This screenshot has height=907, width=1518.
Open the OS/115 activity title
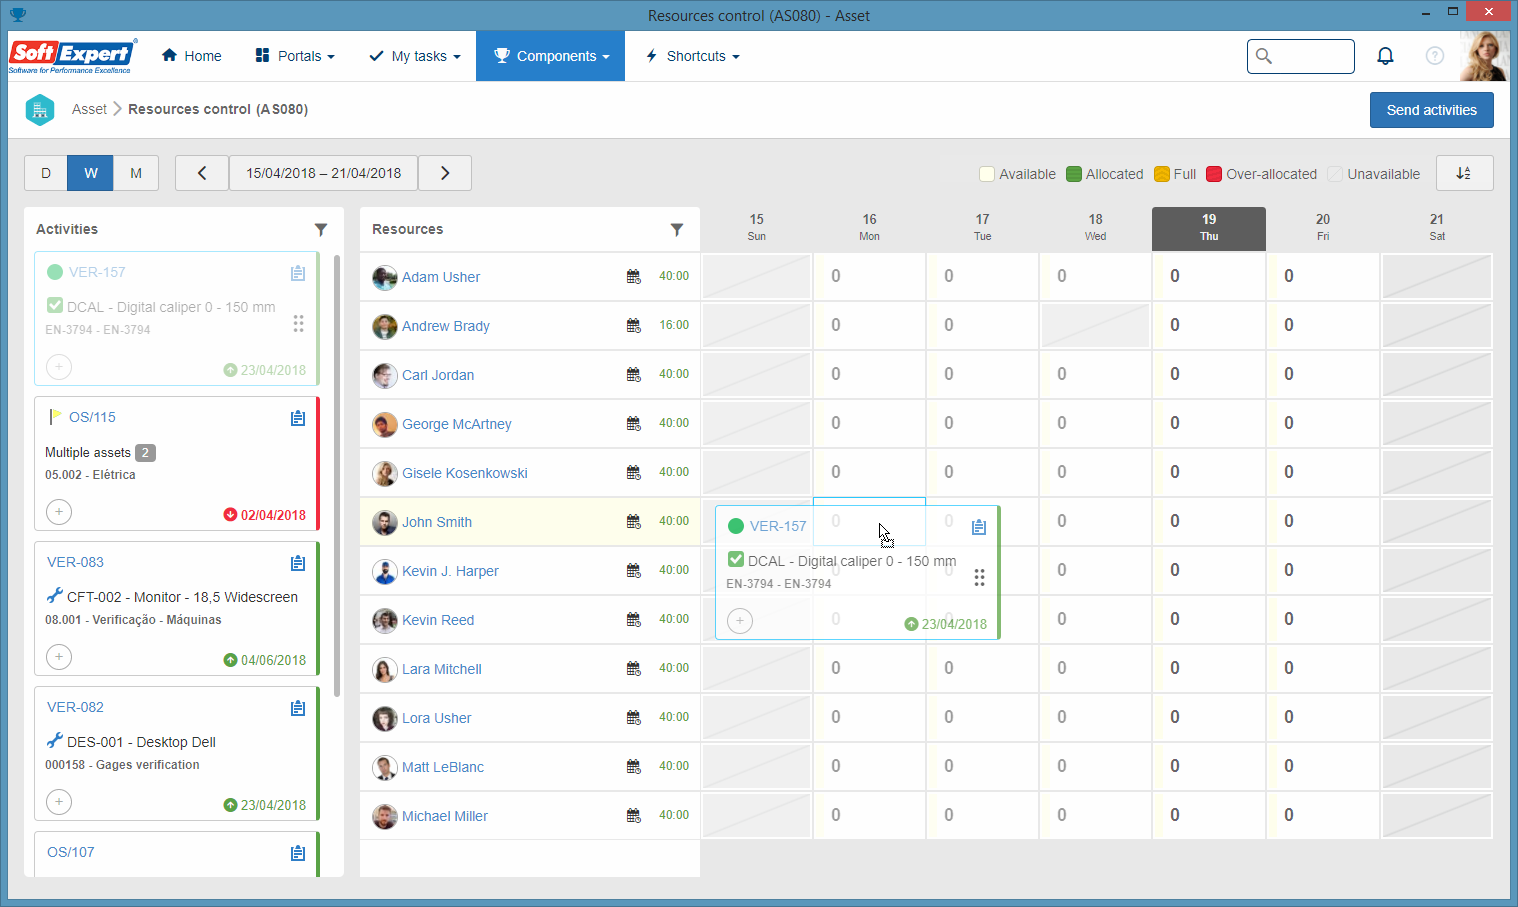pyautogui.click(x=92, y=417)
